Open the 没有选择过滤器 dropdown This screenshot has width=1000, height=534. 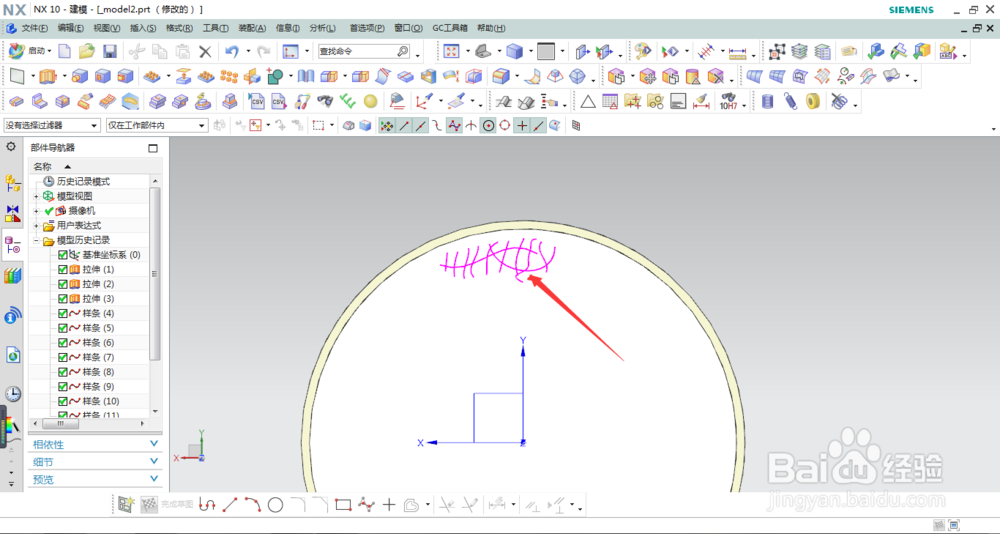point(52,126)
